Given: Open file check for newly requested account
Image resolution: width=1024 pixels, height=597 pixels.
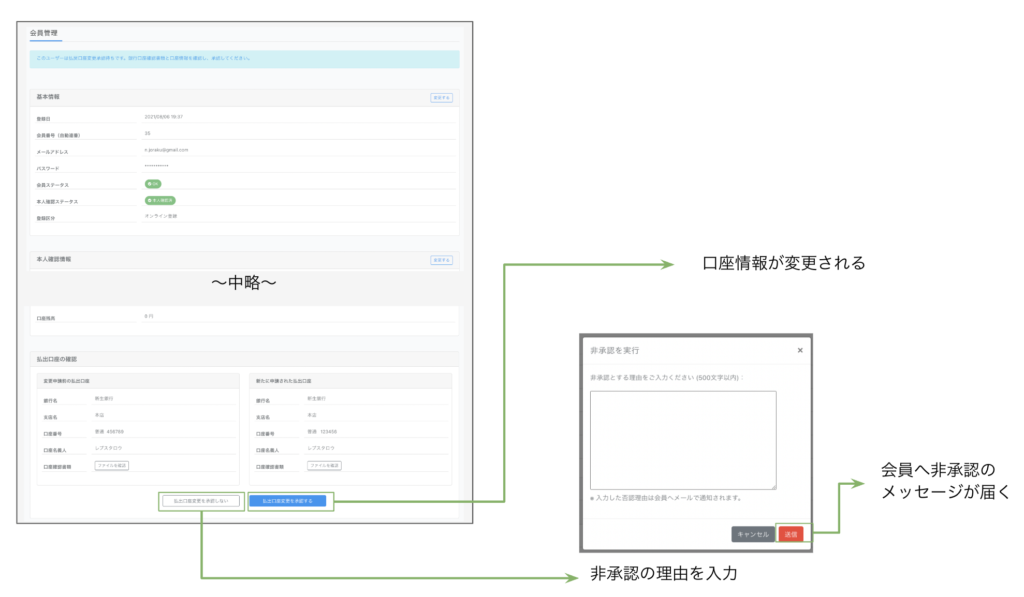Looking at the screenshot, I should coord(324,465).
